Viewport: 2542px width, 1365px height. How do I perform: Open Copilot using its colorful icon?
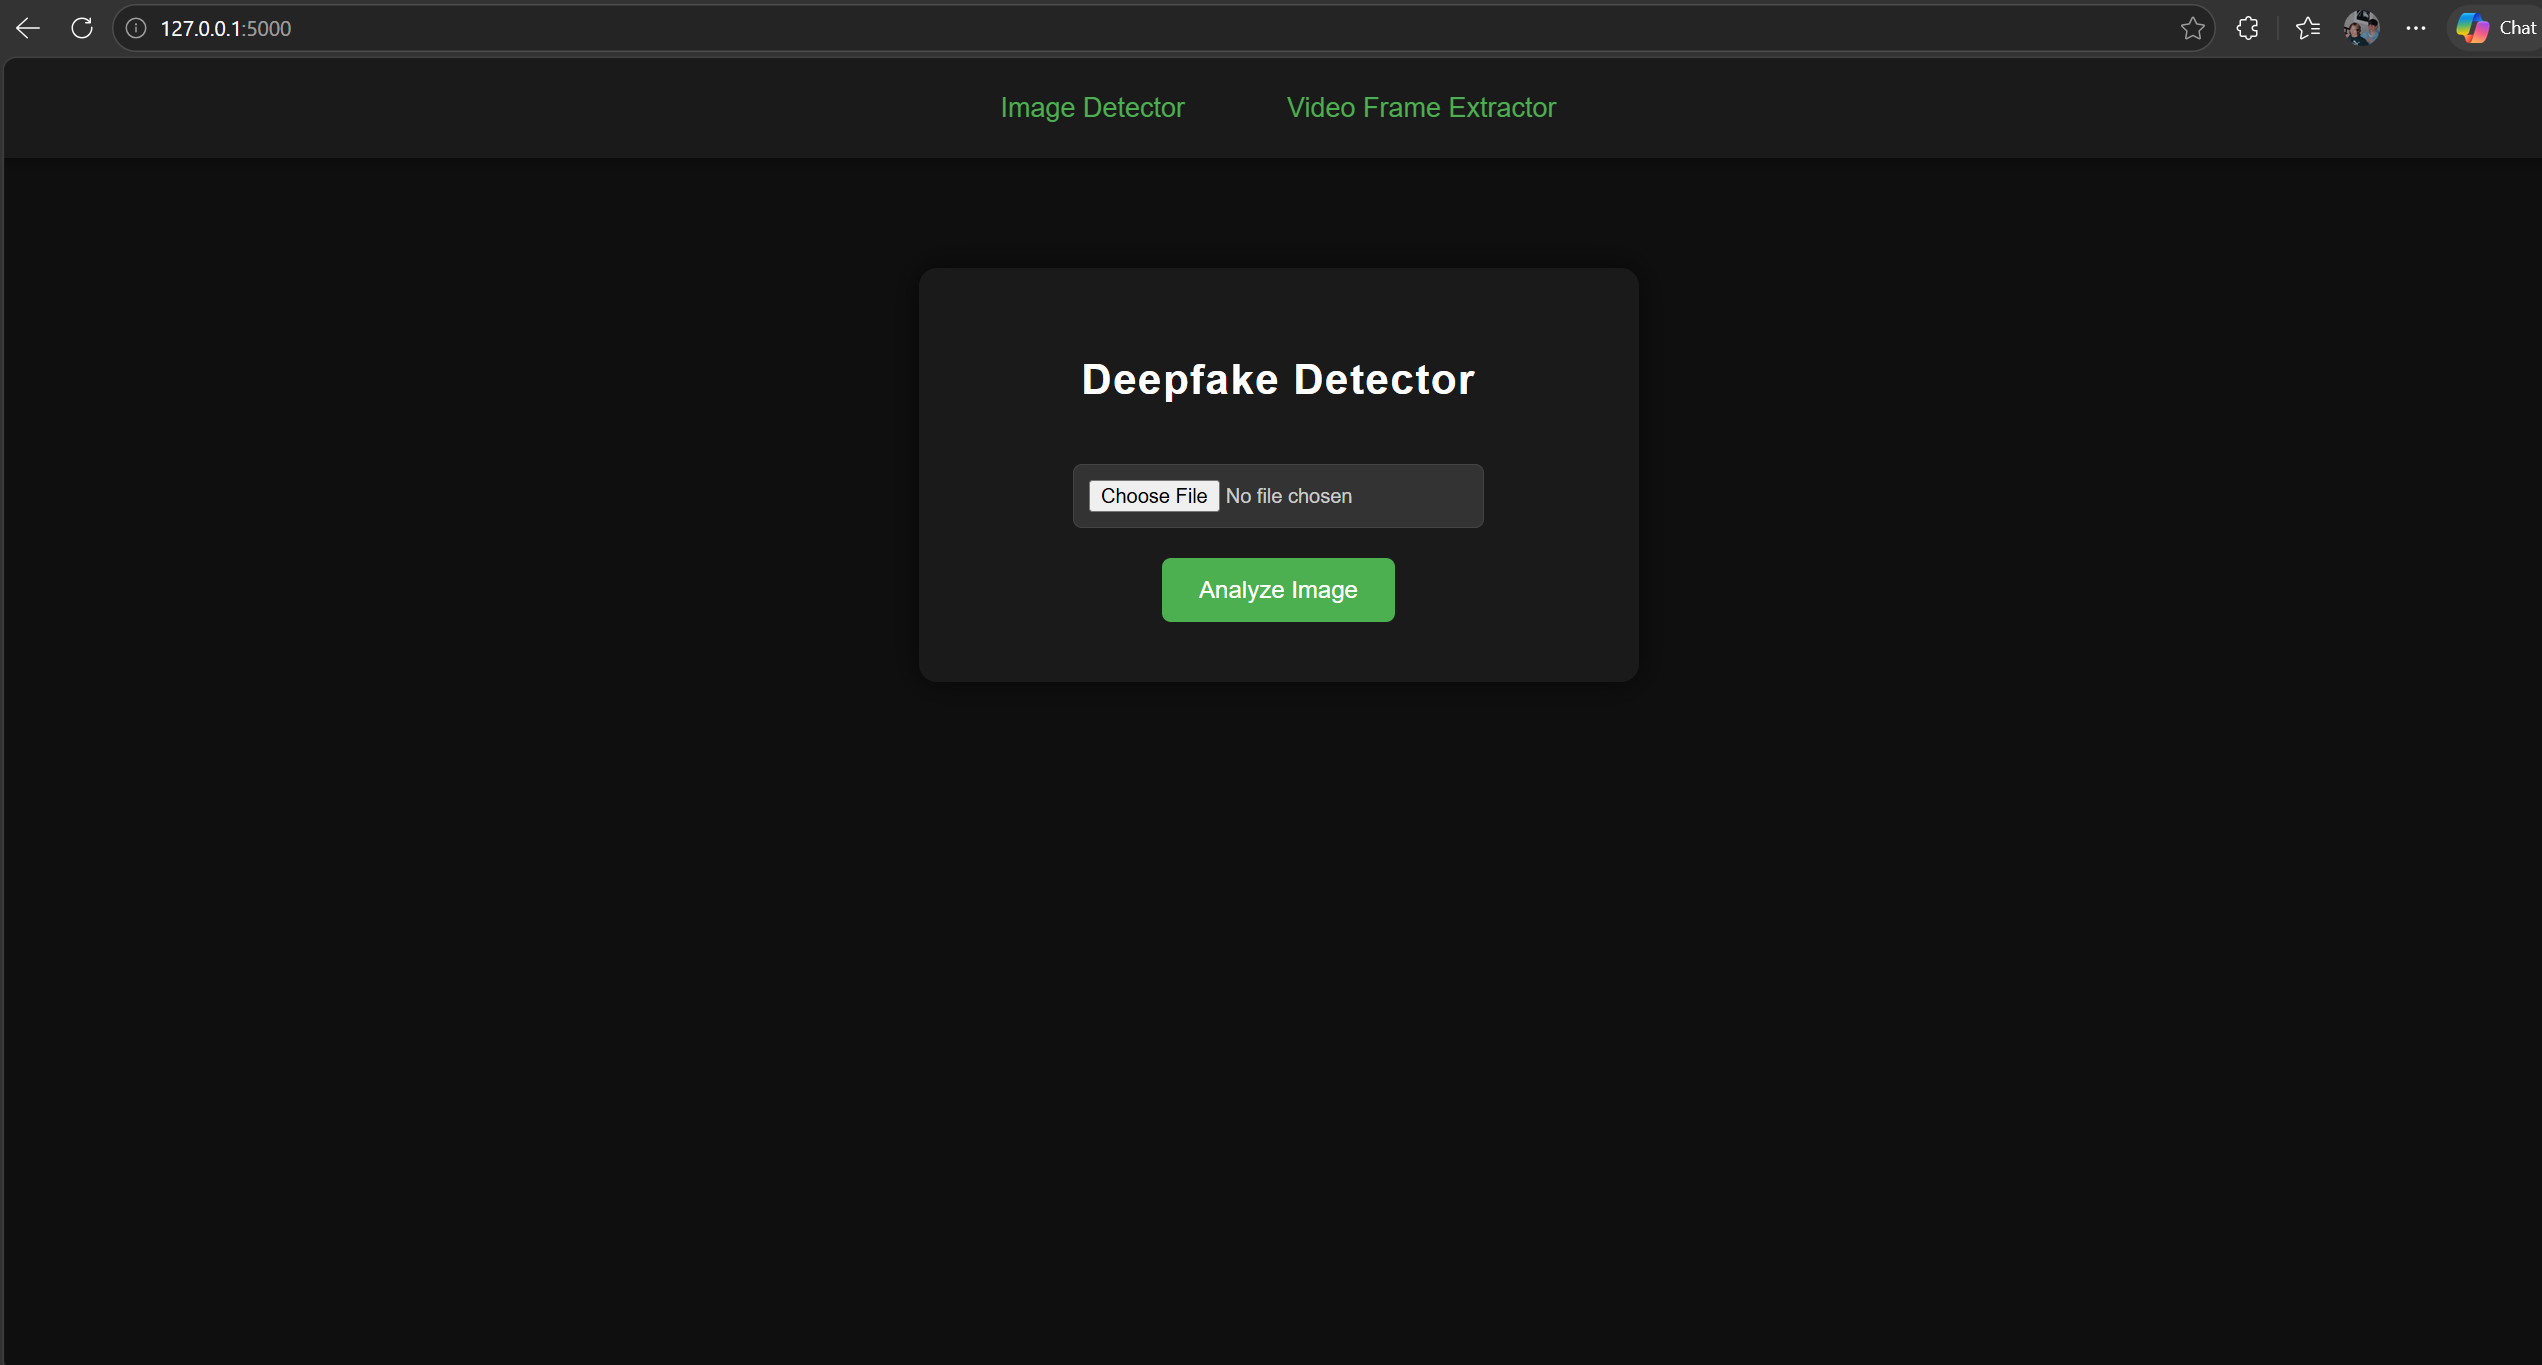tap(2472, 27)
